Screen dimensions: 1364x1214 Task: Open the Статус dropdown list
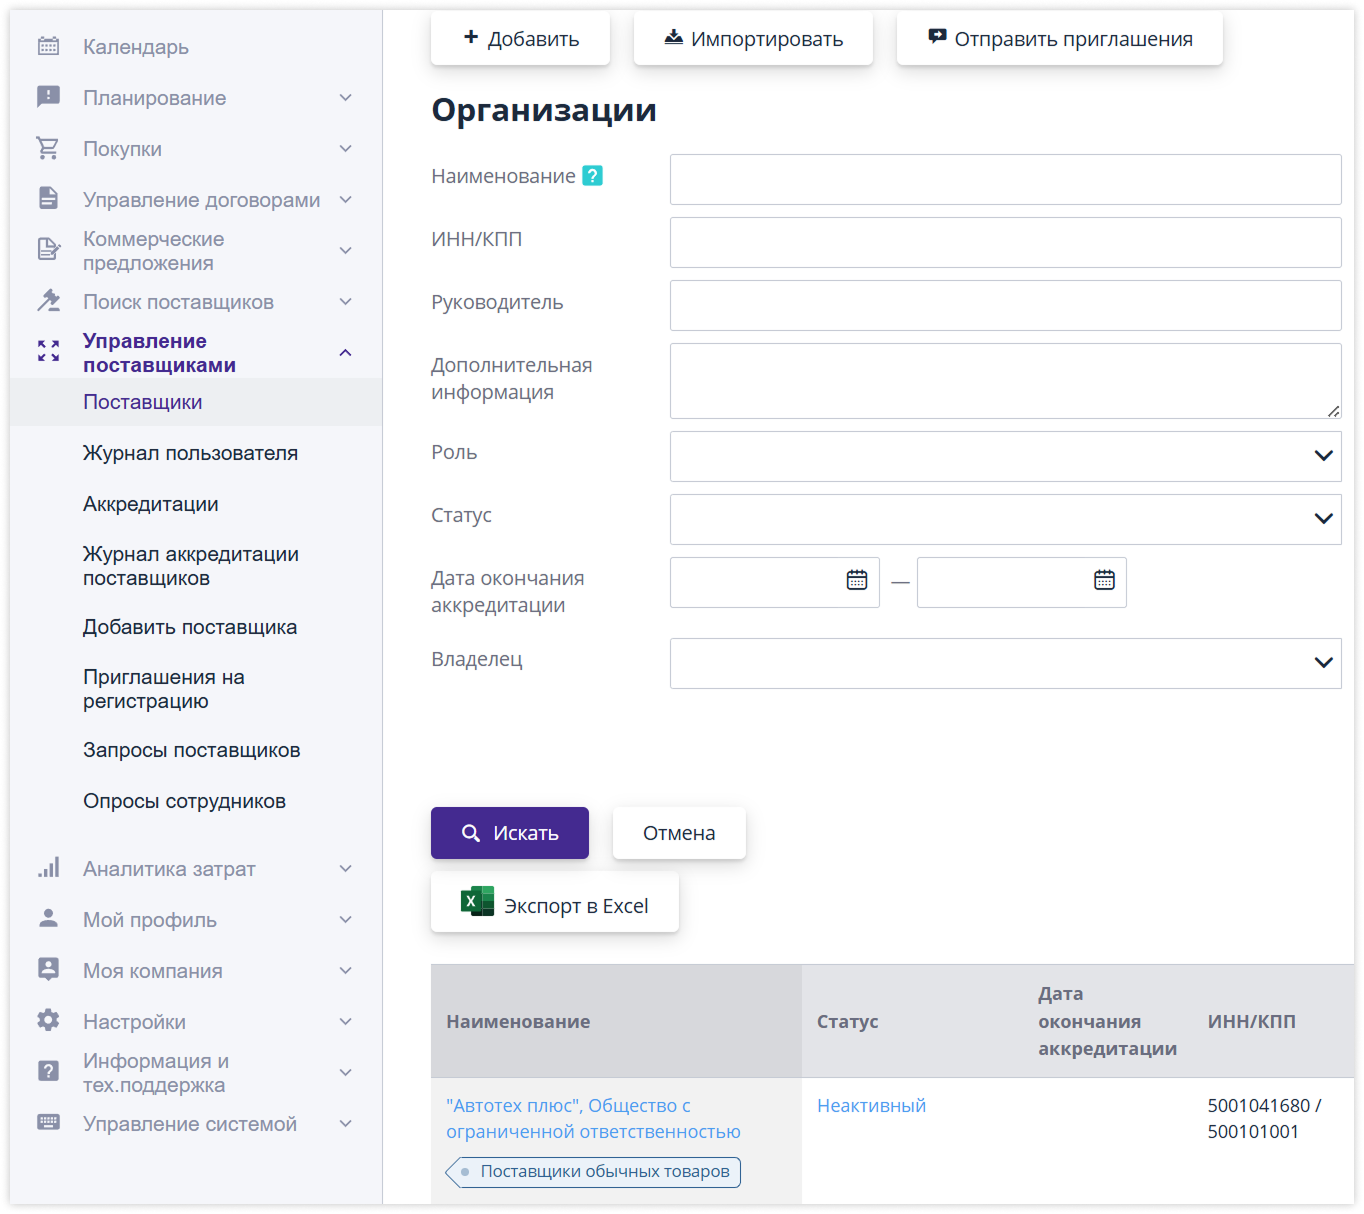pyautogui.click(x=1004, y=519)
